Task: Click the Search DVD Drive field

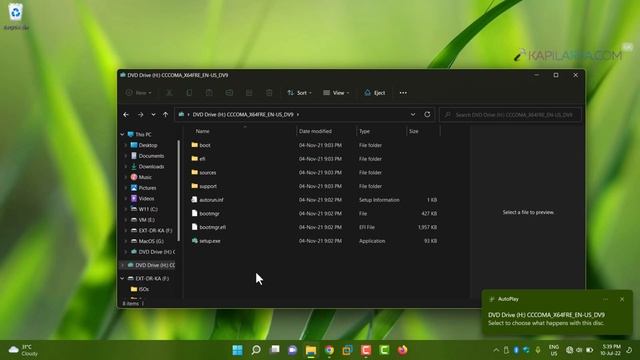Action: pyautogui.click(x=510, y=115)
